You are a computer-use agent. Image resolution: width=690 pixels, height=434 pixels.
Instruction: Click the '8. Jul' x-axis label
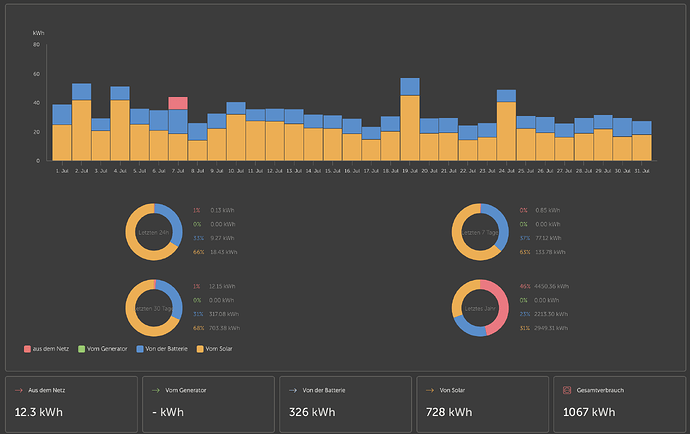tap(197, 171)
